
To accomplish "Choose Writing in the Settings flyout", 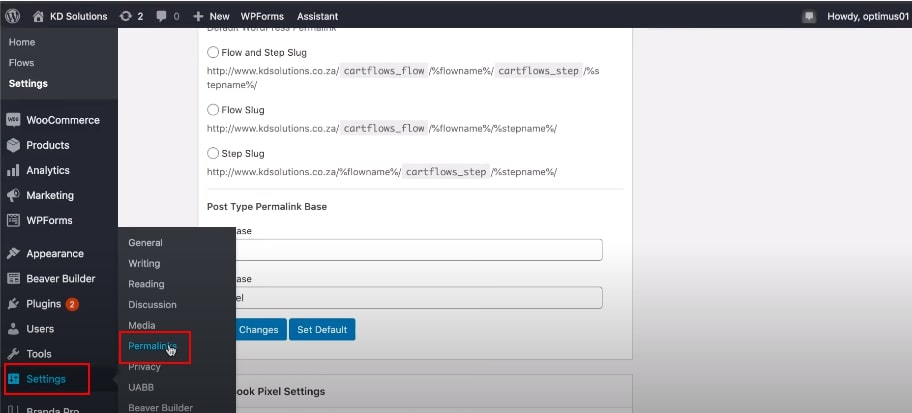I will click(x=144, y=264).
